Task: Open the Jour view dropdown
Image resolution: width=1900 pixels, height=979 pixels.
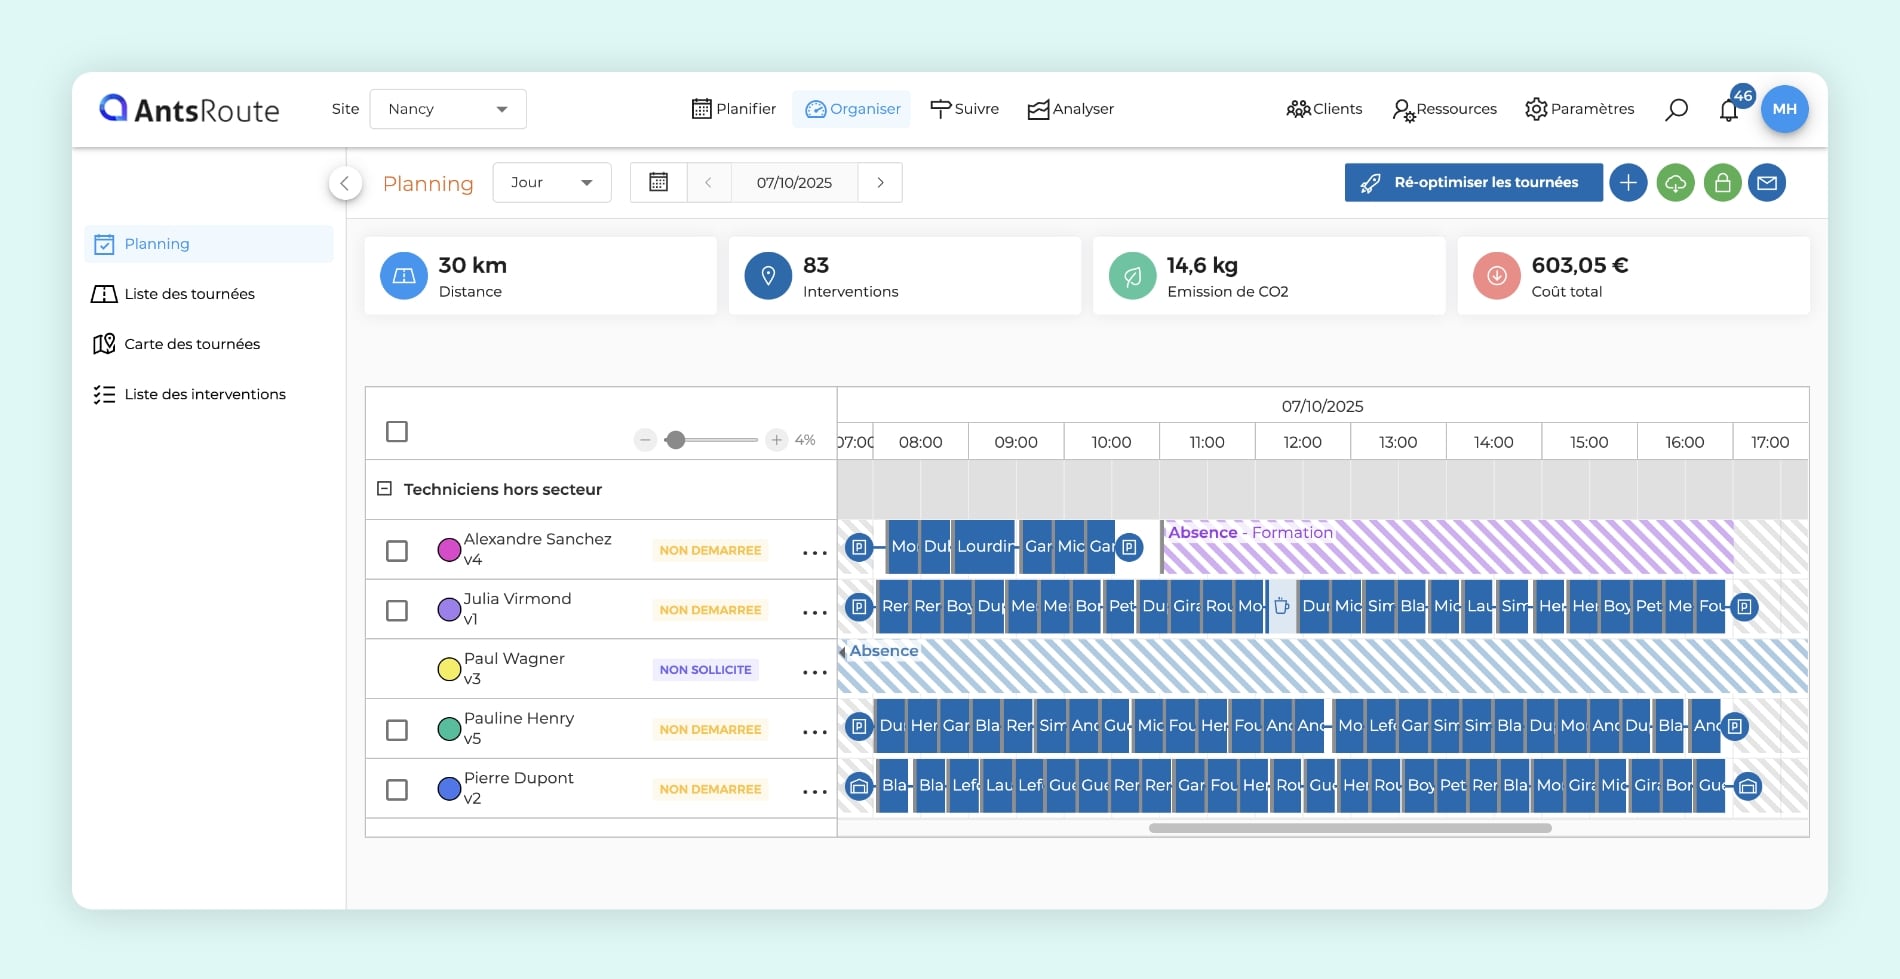Action: coord(551,183)
